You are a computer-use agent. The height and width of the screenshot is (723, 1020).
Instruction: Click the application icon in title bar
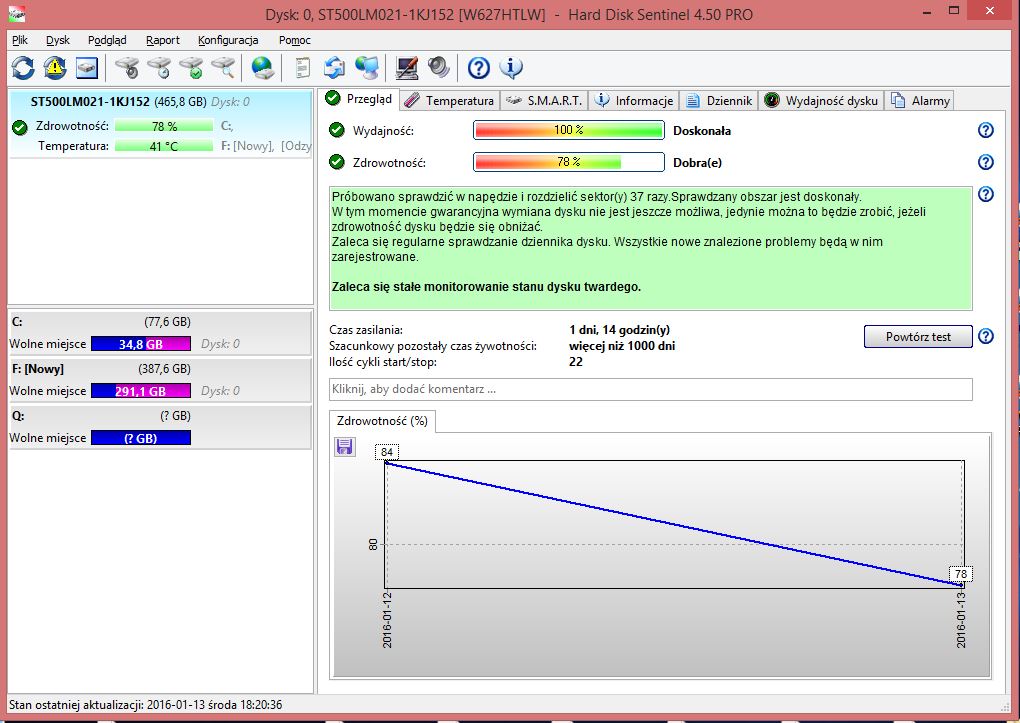tap(16, 14)
